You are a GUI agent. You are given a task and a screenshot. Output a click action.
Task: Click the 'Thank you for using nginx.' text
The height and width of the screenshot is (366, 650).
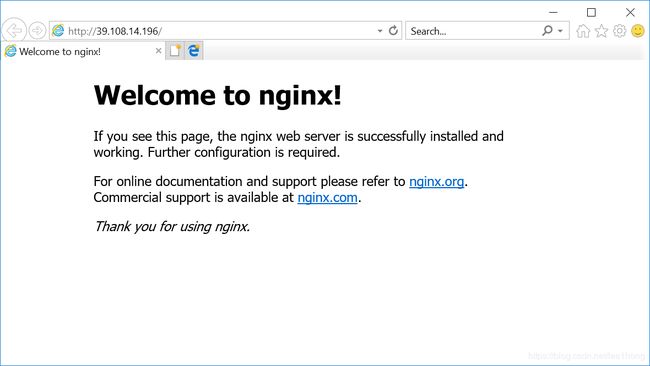(172, 226)
